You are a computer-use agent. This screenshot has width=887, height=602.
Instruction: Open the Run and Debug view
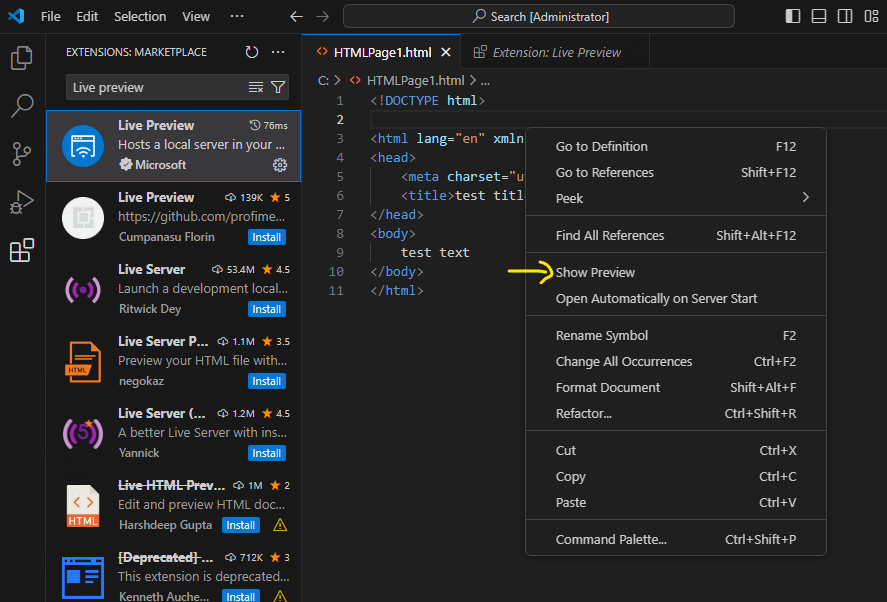[21, 202]
